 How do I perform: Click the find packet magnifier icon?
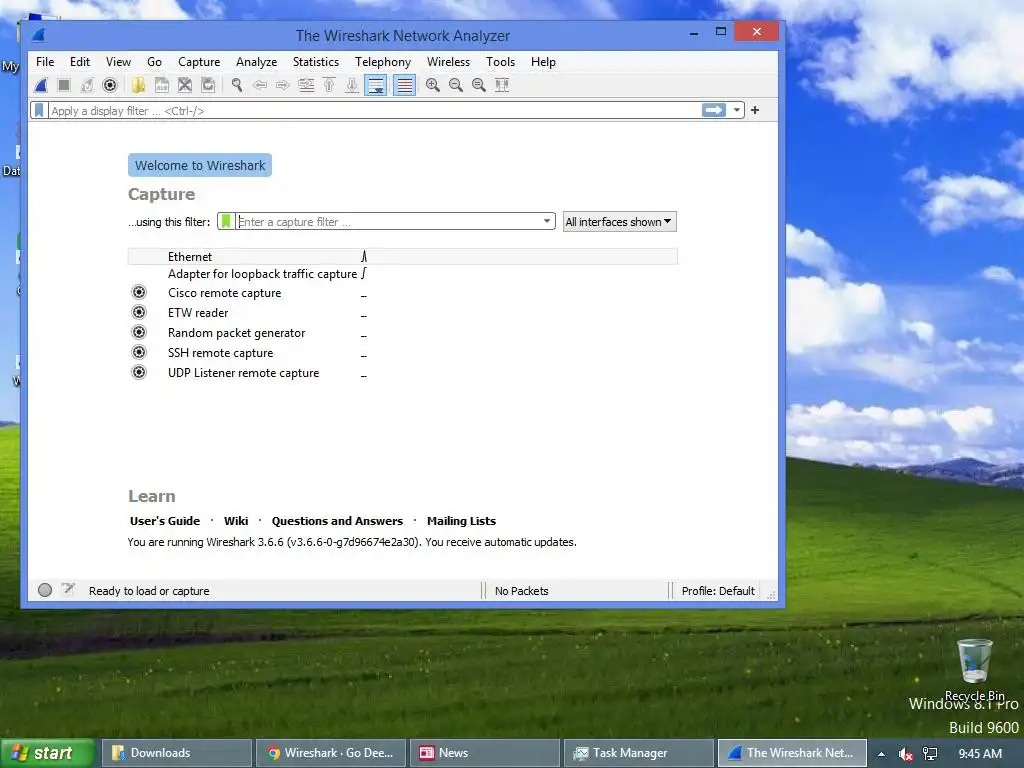point(236,85)
